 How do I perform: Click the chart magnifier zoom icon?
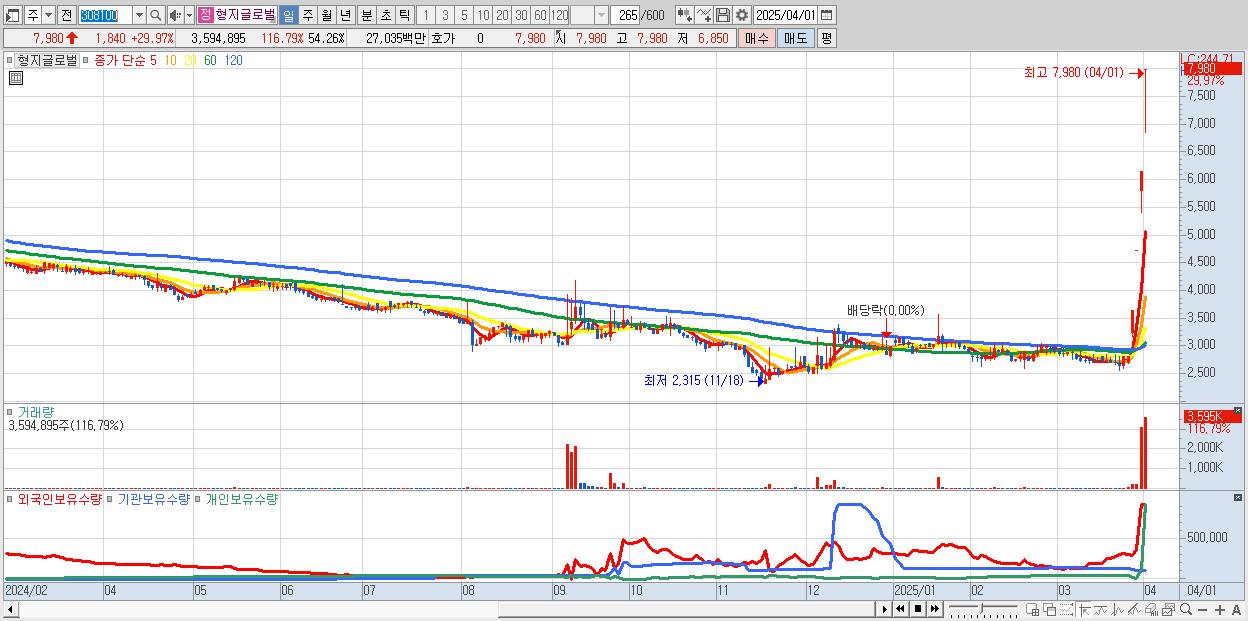point(1186,610)
